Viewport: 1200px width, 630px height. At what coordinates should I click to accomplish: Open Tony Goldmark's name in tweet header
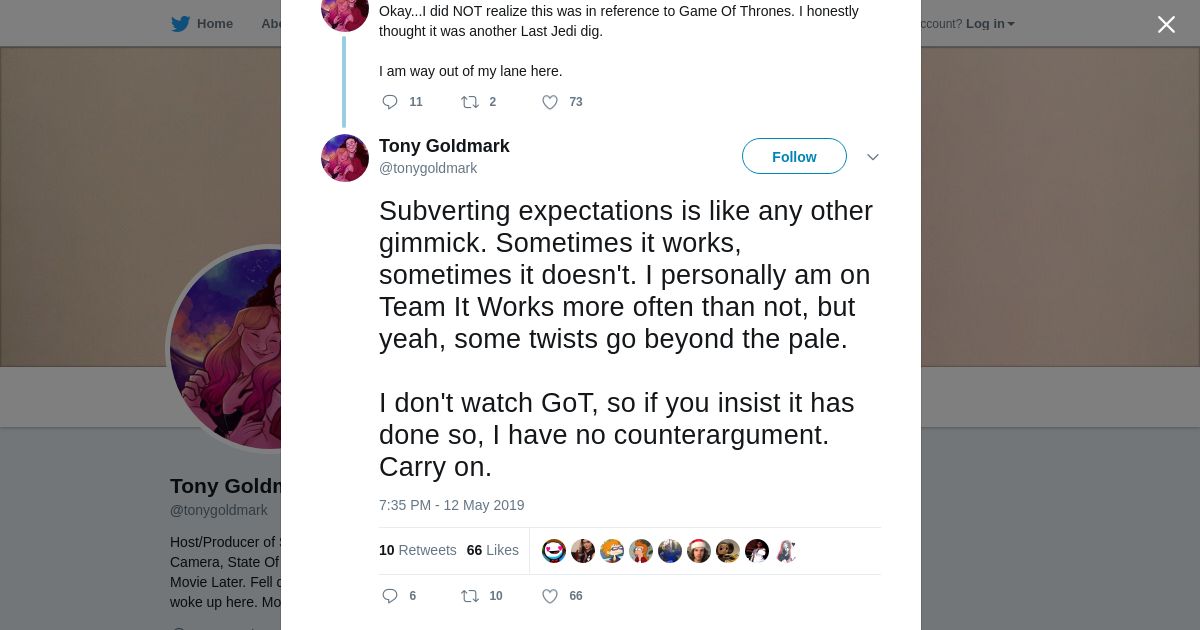[x=444, y=146]
